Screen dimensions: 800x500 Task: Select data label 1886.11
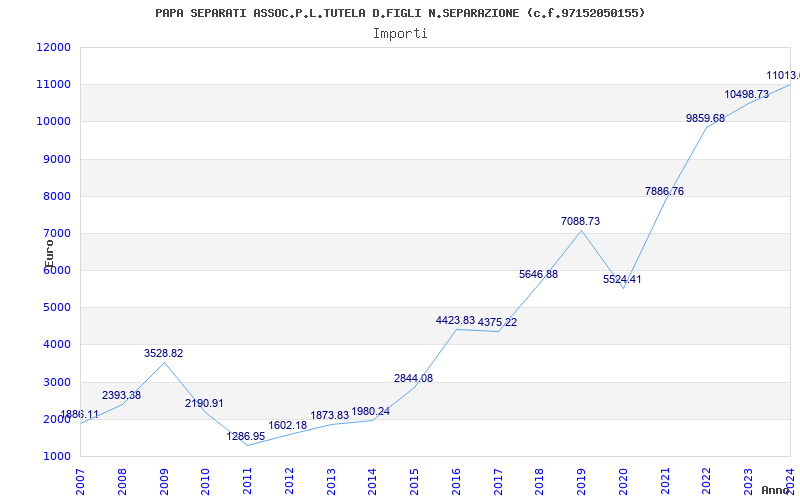click(80, 415)
